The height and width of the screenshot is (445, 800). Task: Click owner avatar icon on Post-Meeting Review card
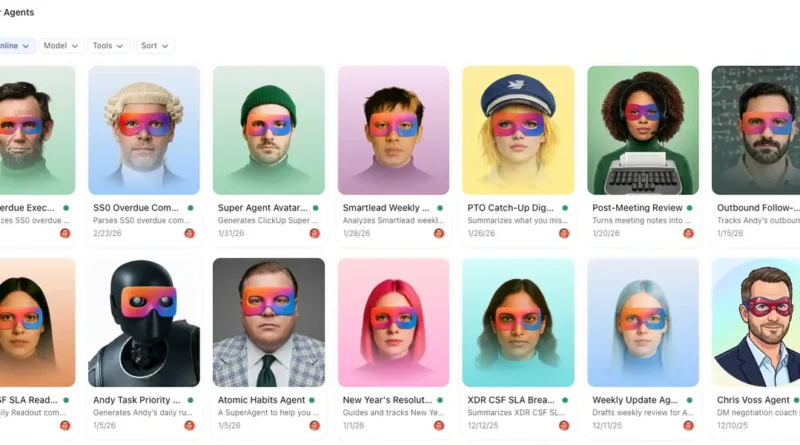(688, 233)
